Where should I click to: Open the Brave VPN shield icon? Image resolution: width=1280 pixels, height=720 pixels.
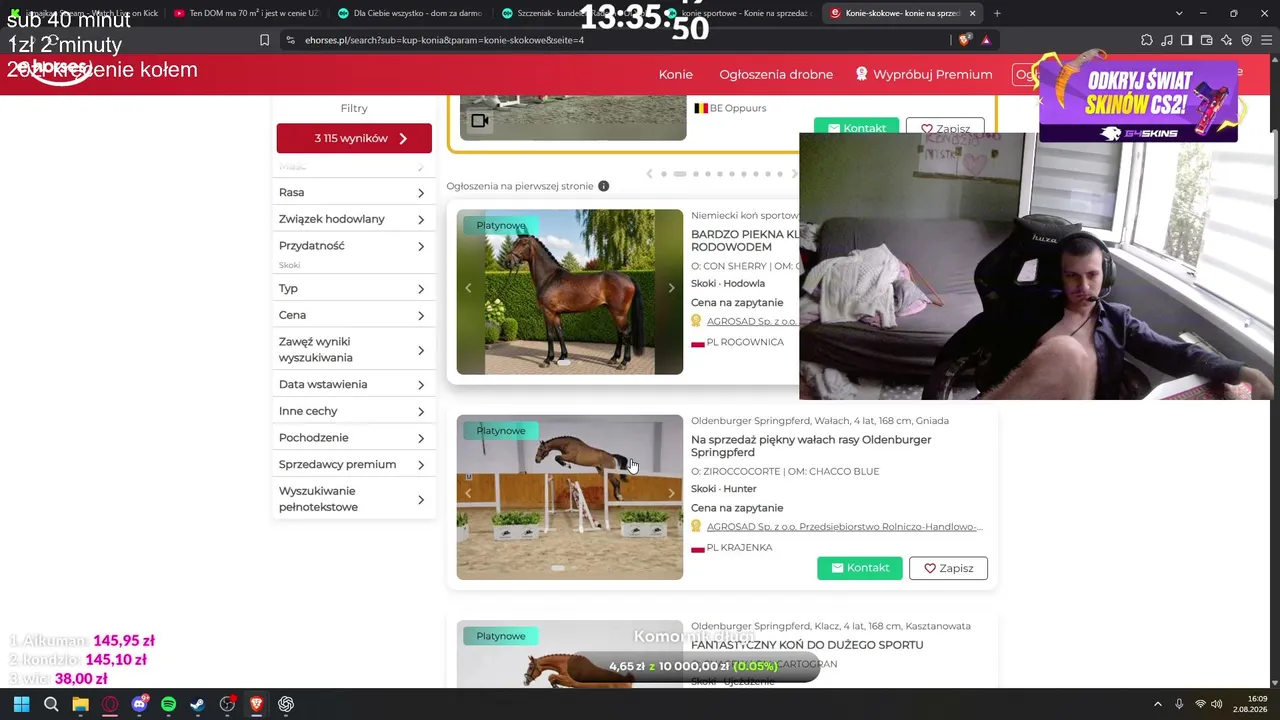point(1246,40)
